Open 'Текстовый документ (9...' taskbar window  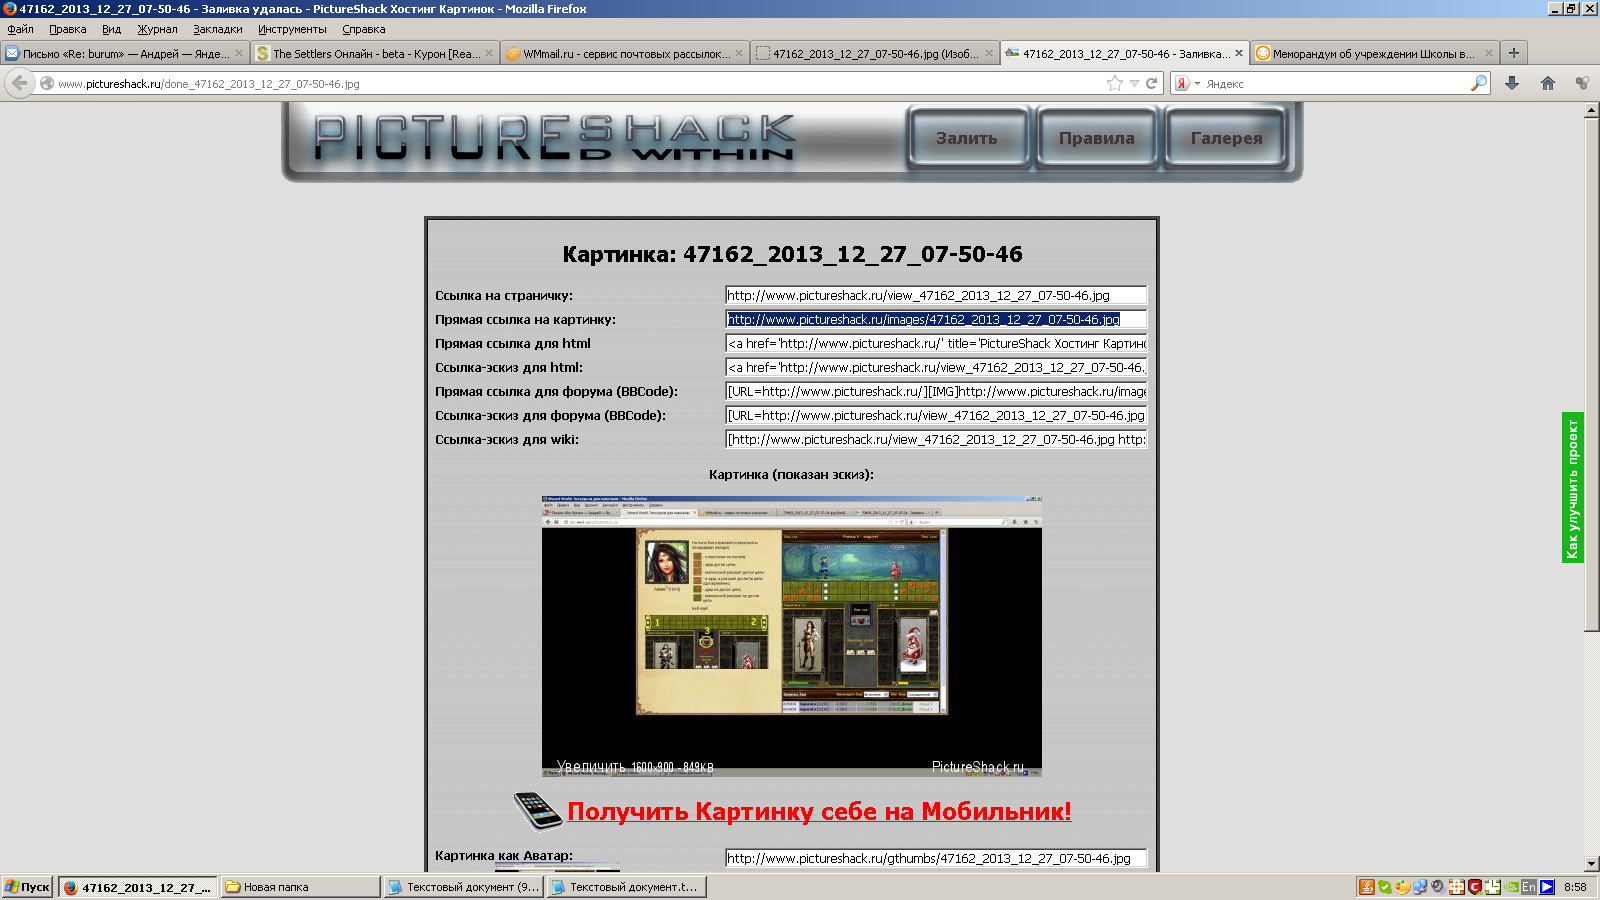(x=463, y=887)
